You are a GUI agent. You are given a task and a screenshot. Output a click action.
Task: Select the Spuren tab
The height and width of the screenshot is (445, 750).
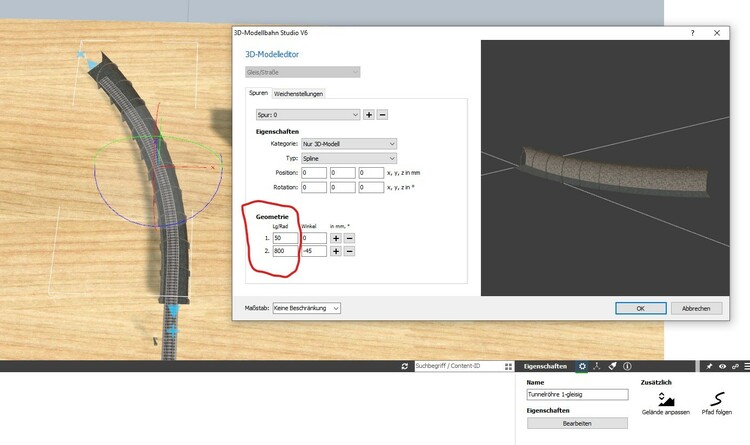pyautogui.click(x=258, y=93)
